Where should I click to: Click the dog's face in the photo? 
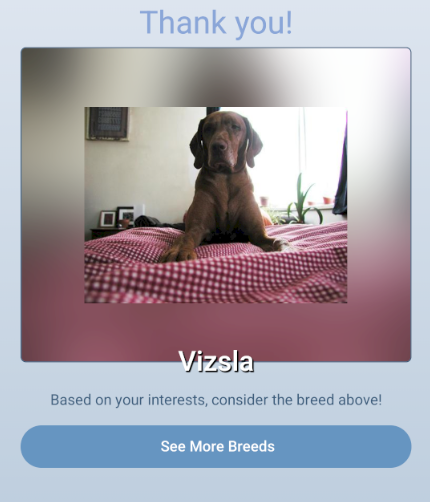pyautogui.click(x=221, y=142)
